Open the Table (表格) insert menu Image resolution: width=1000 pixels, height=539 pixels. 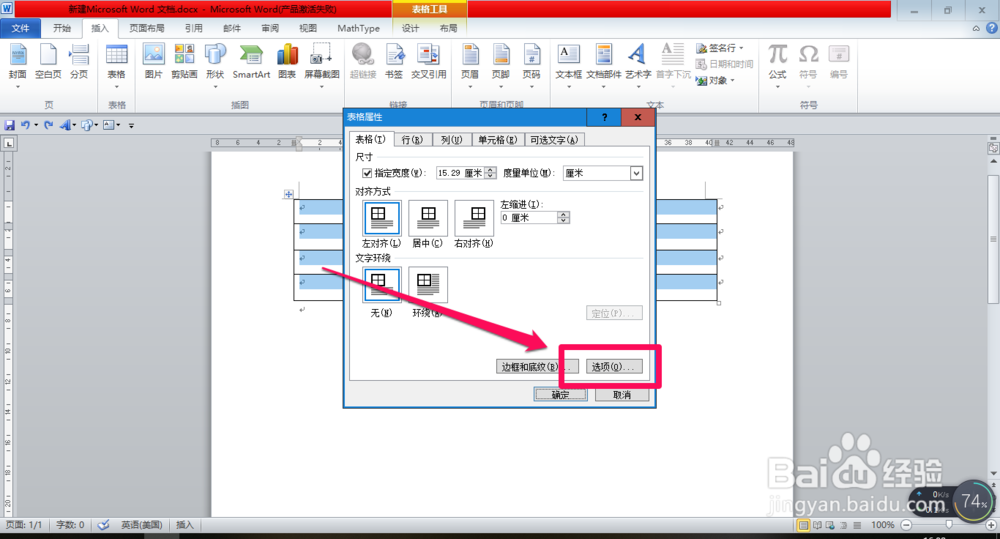pyautogui.click(x=117, y=63)
